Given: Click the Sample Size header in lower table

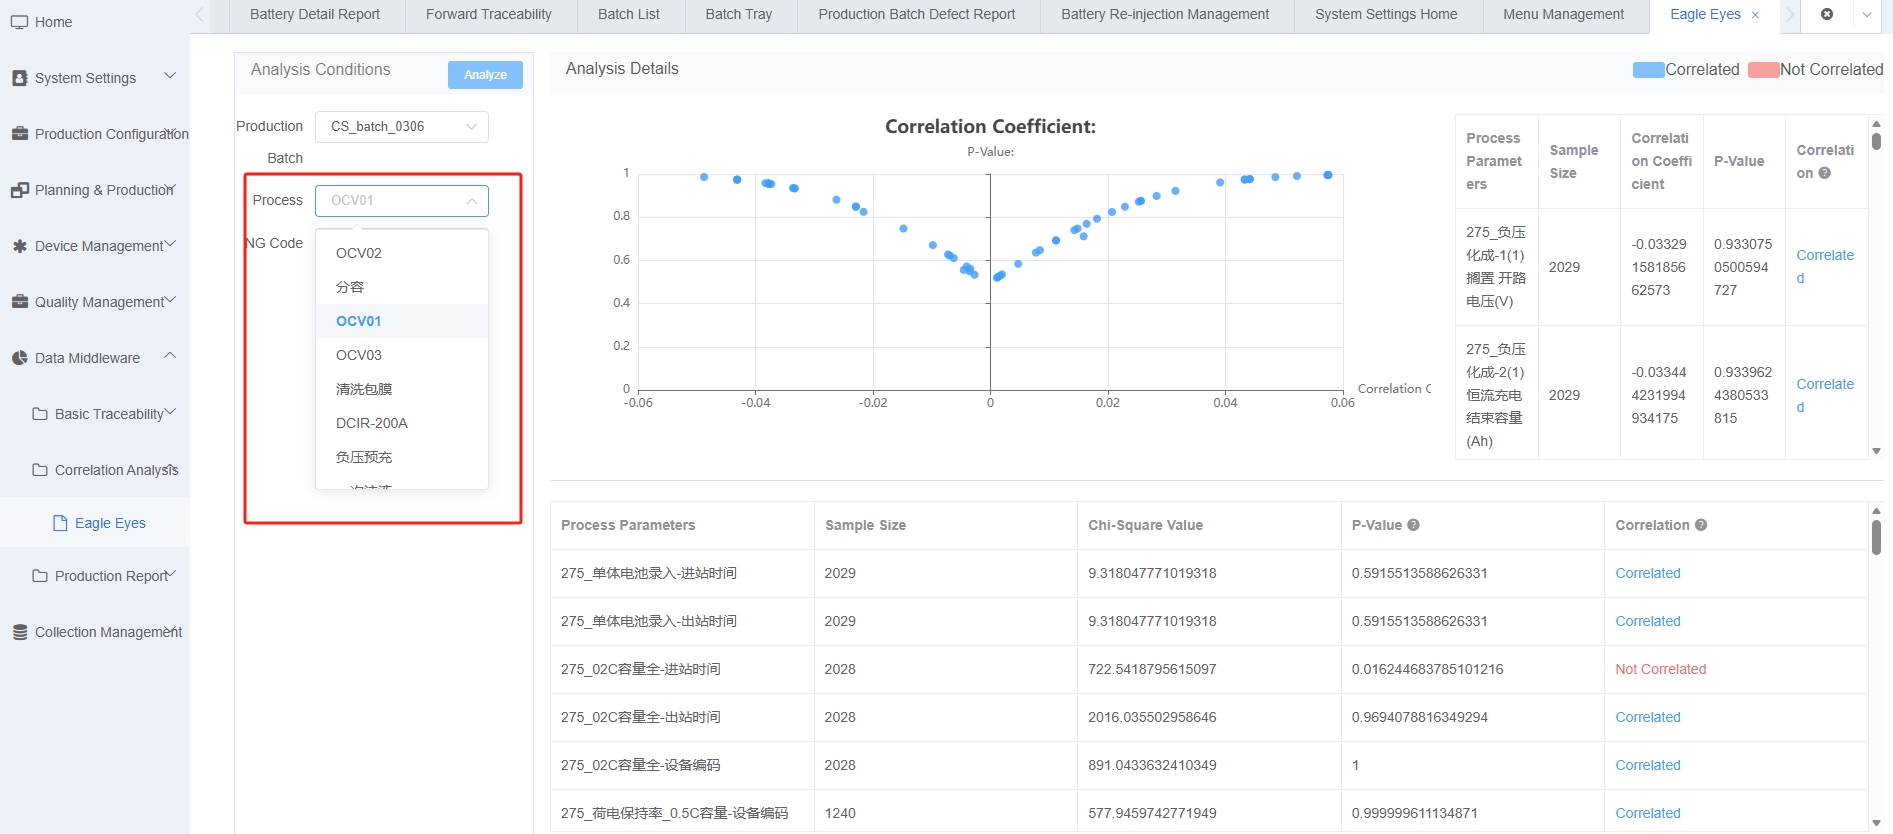Looking at the screenshot, I should 865,525.
